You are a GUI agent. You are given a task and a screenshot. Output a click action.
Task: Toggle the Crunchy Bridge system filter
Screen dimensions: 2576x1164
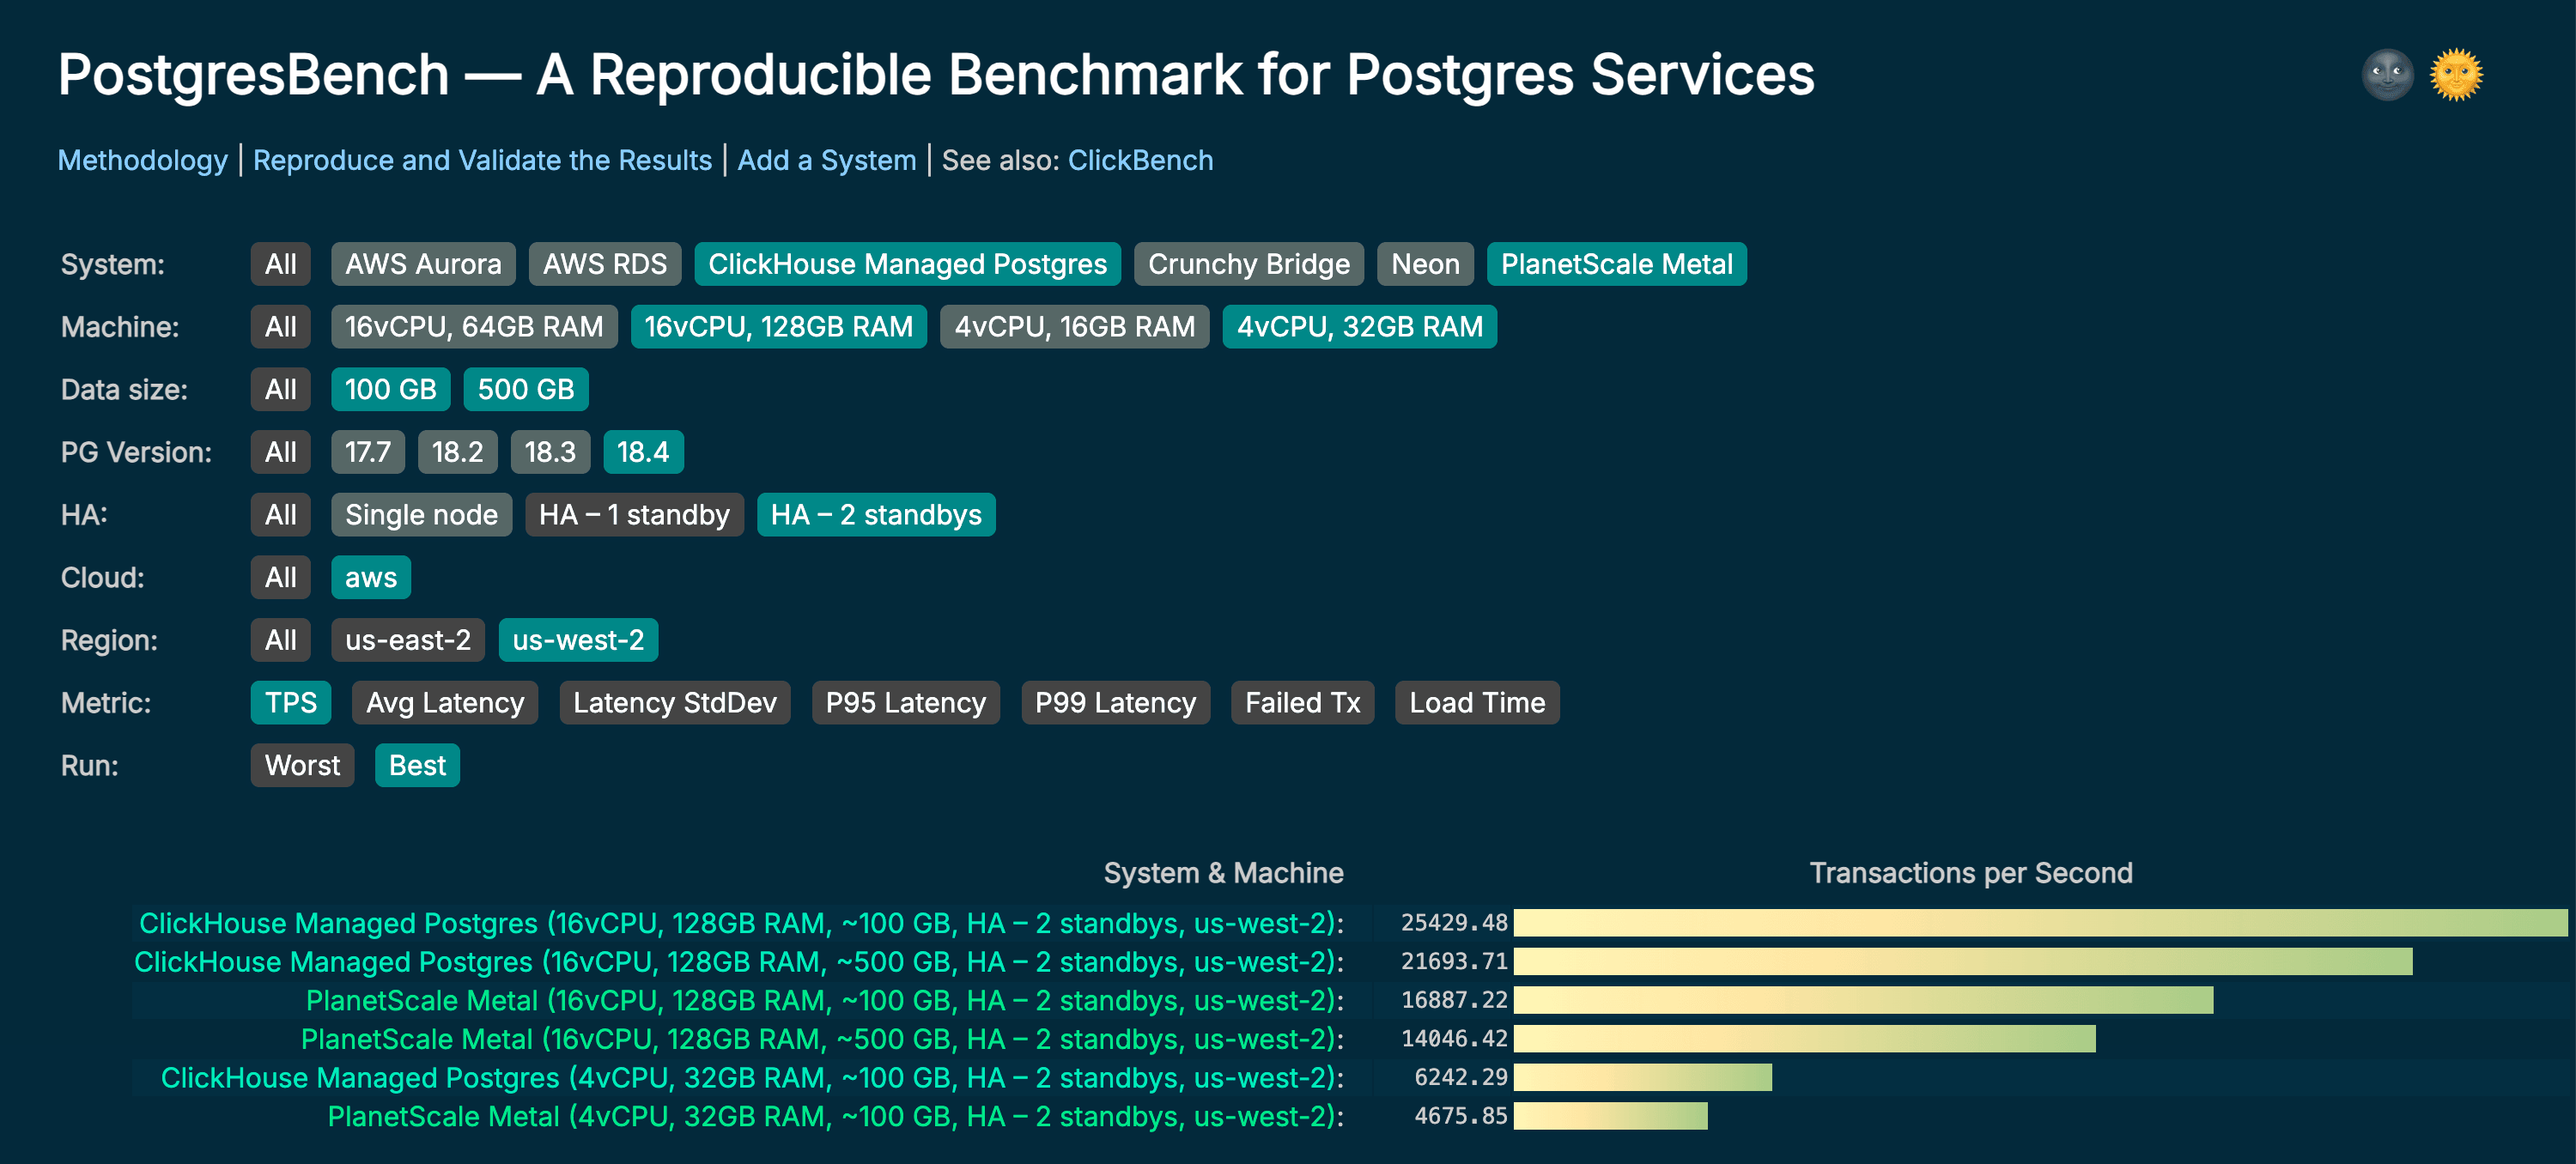1249,264
